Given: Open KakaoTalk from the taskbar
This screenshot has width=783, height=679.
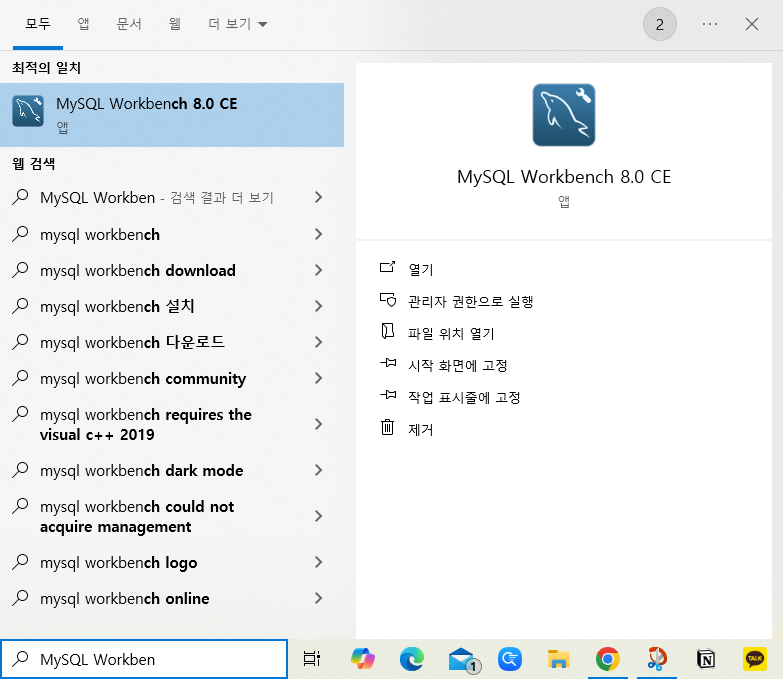Looking at the screenshot, I should tap(755, 659).
